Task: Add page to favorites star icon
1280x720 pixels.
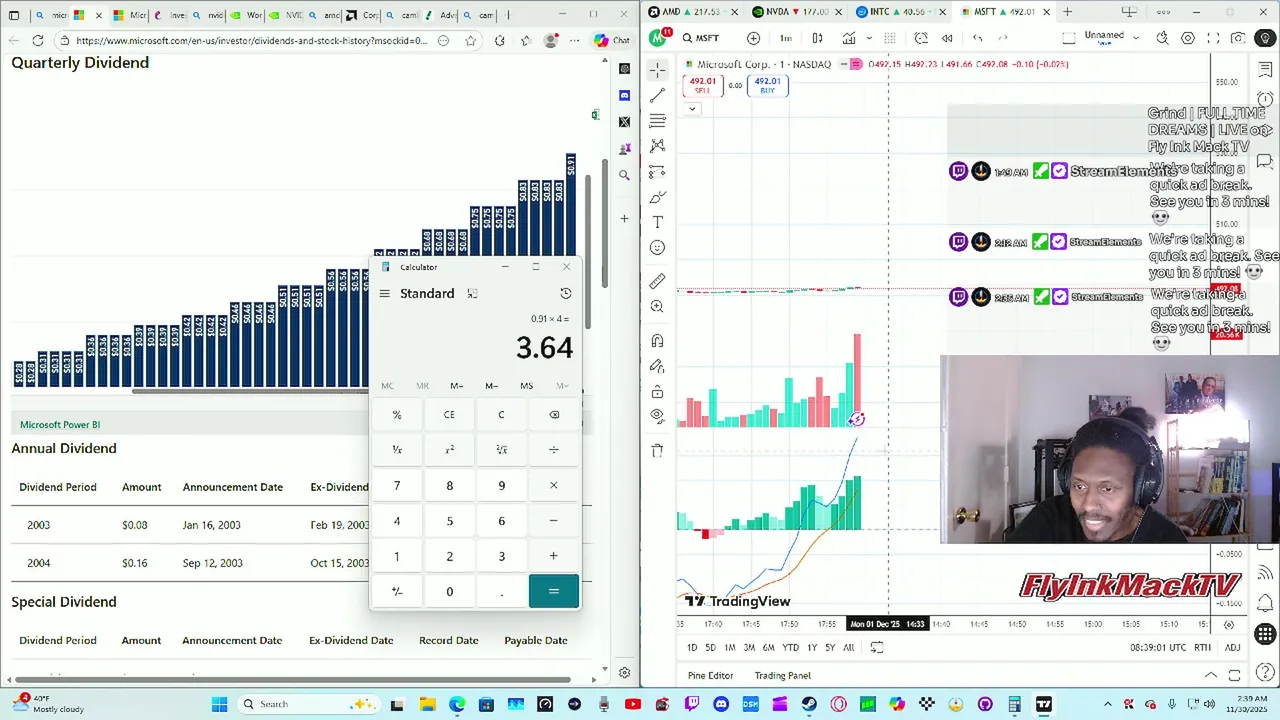Action: click(x=470, y=40)
